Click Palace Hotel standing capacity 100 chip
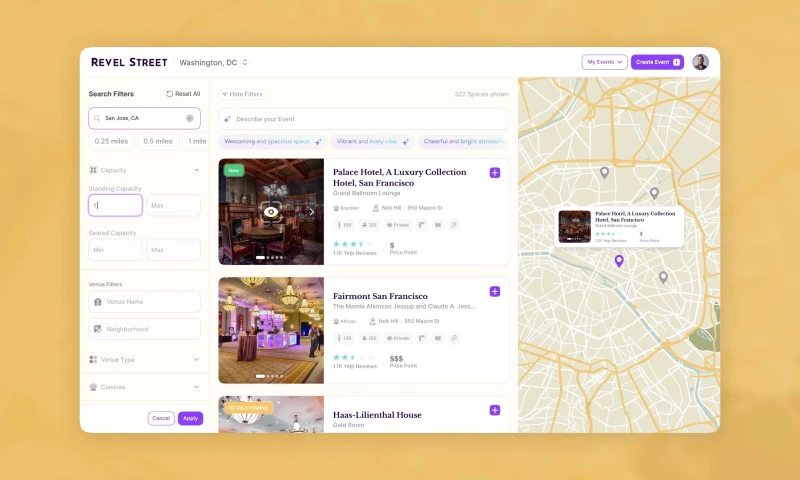 [x=344, y=225]
